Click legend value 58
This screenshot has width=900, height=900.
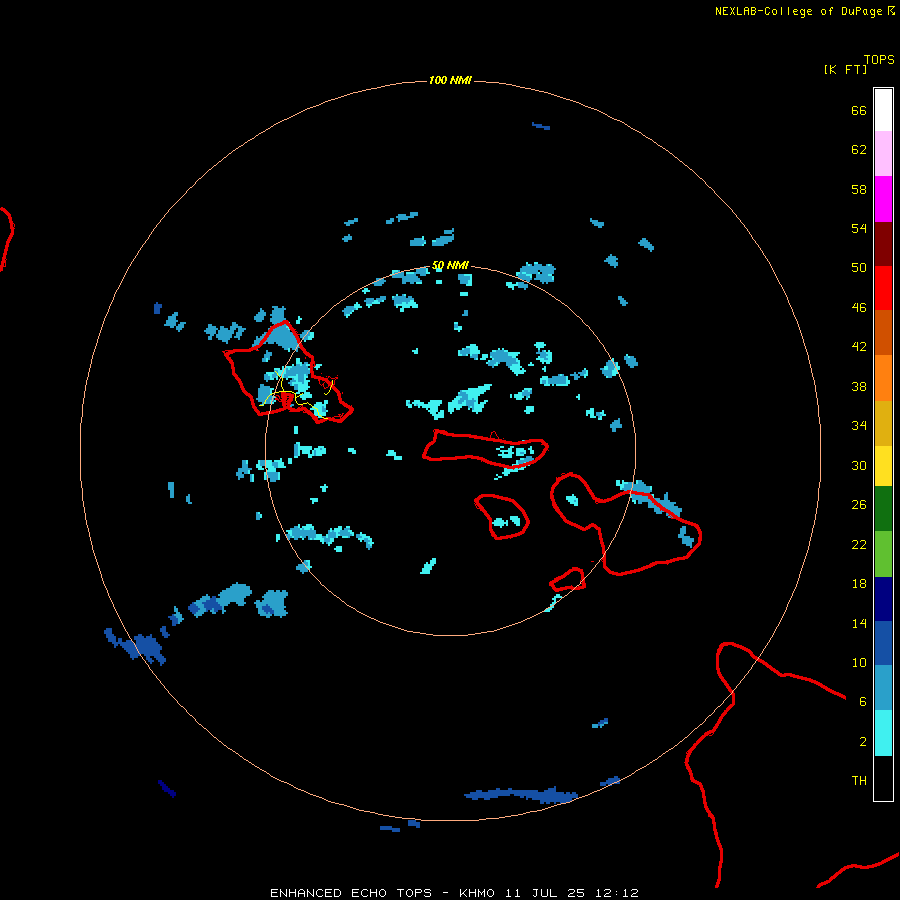coord(859,189)
